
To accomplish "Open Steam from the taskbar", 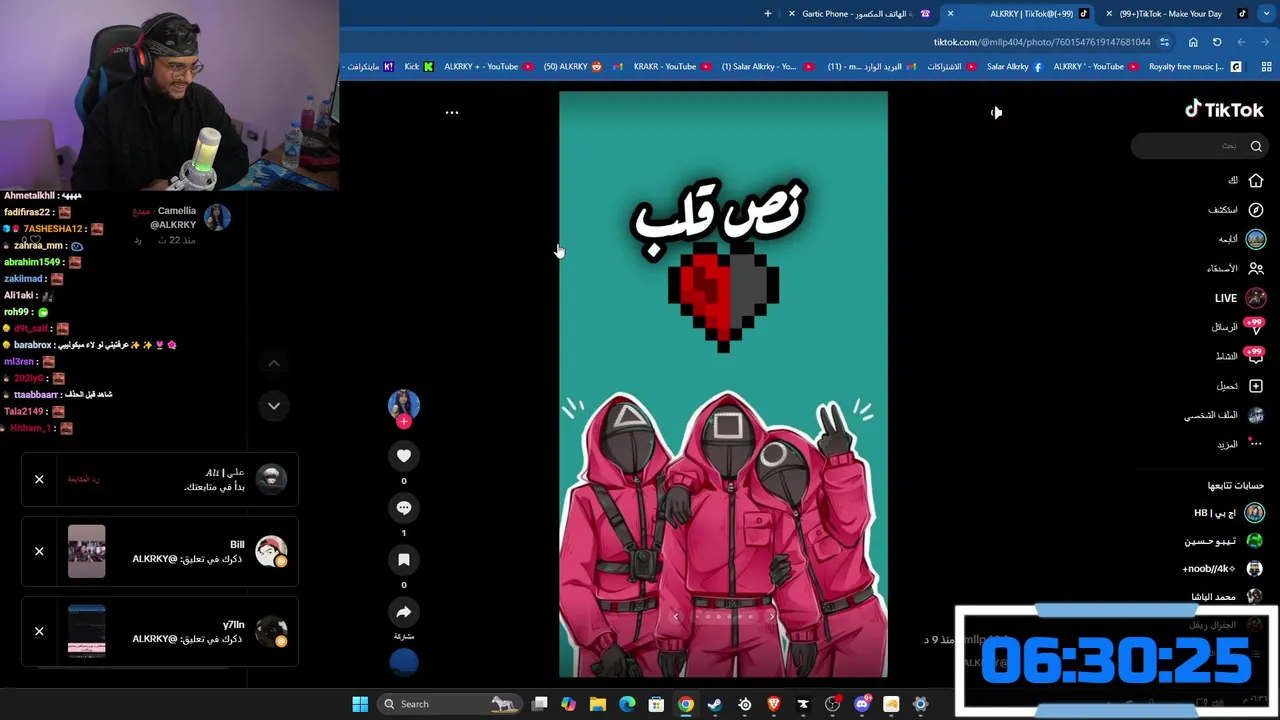I will coord(715,704).
